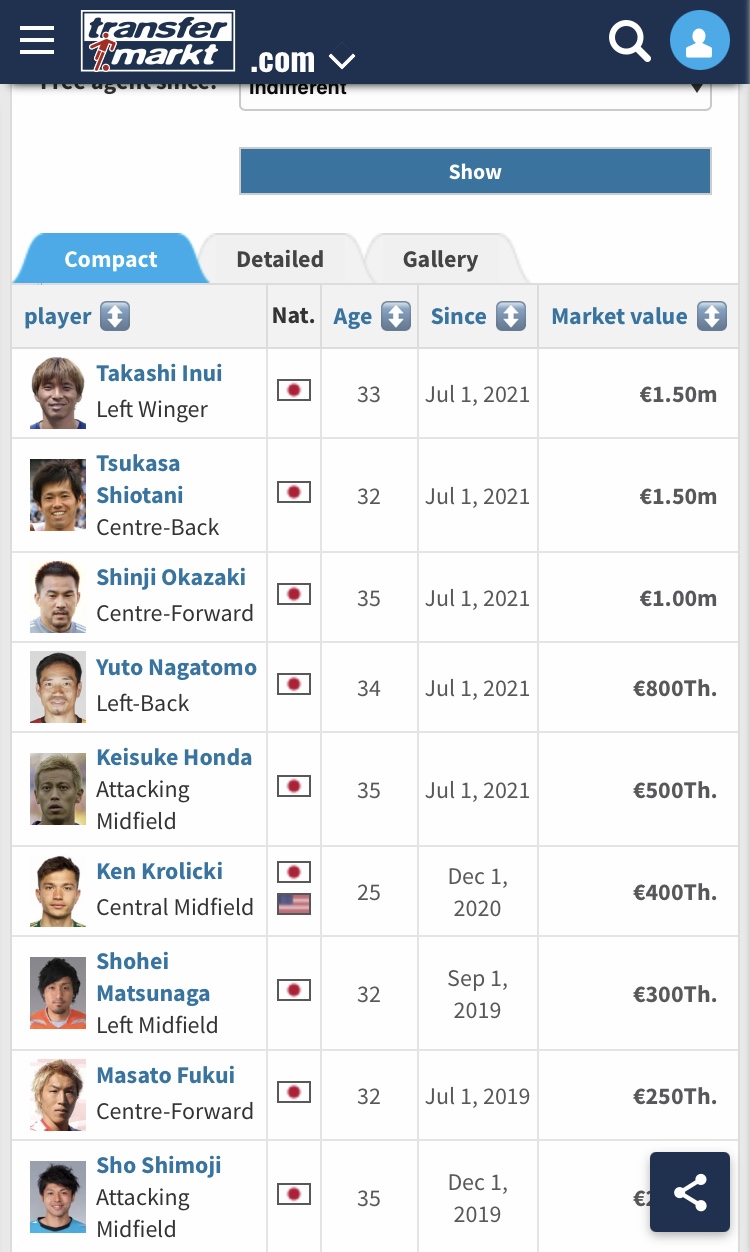This screenshot has height=1252, width=750.
Task: Tap the floating share button
Action: coord(690,1192)
